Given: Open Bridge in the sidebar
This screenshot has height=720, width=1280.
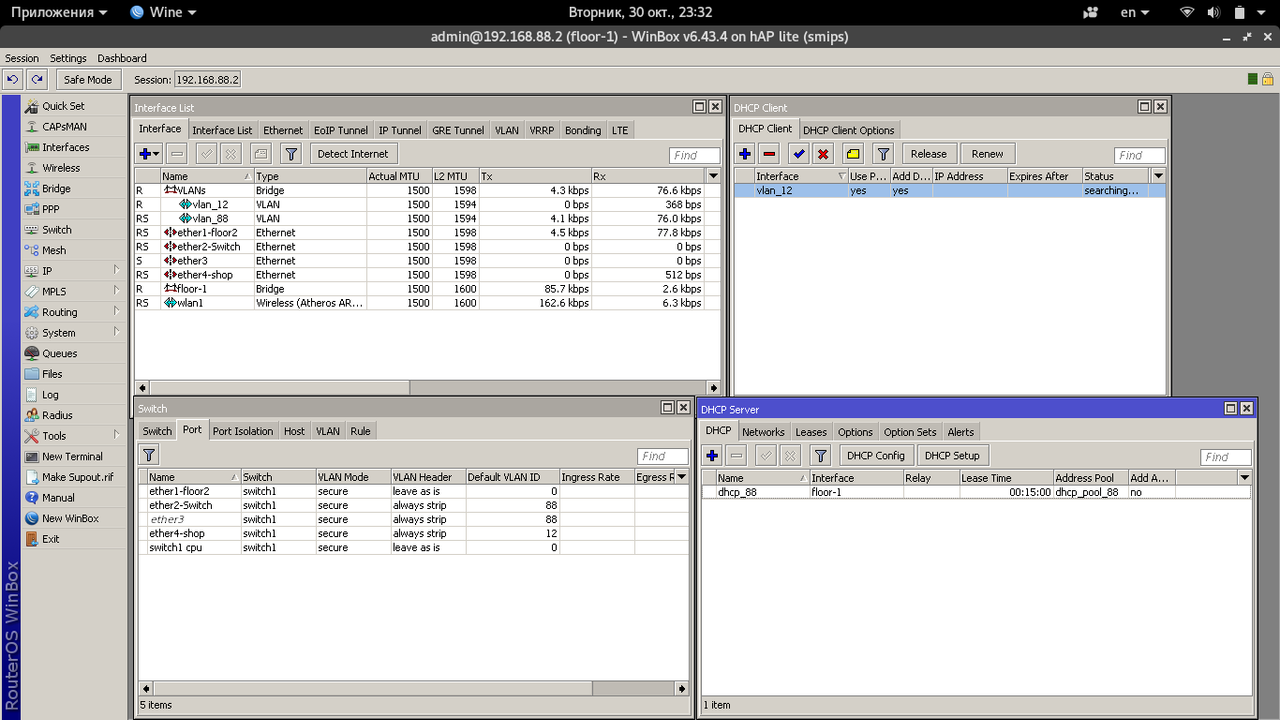Looking at the screenshot, I should [x=56, y=188].
